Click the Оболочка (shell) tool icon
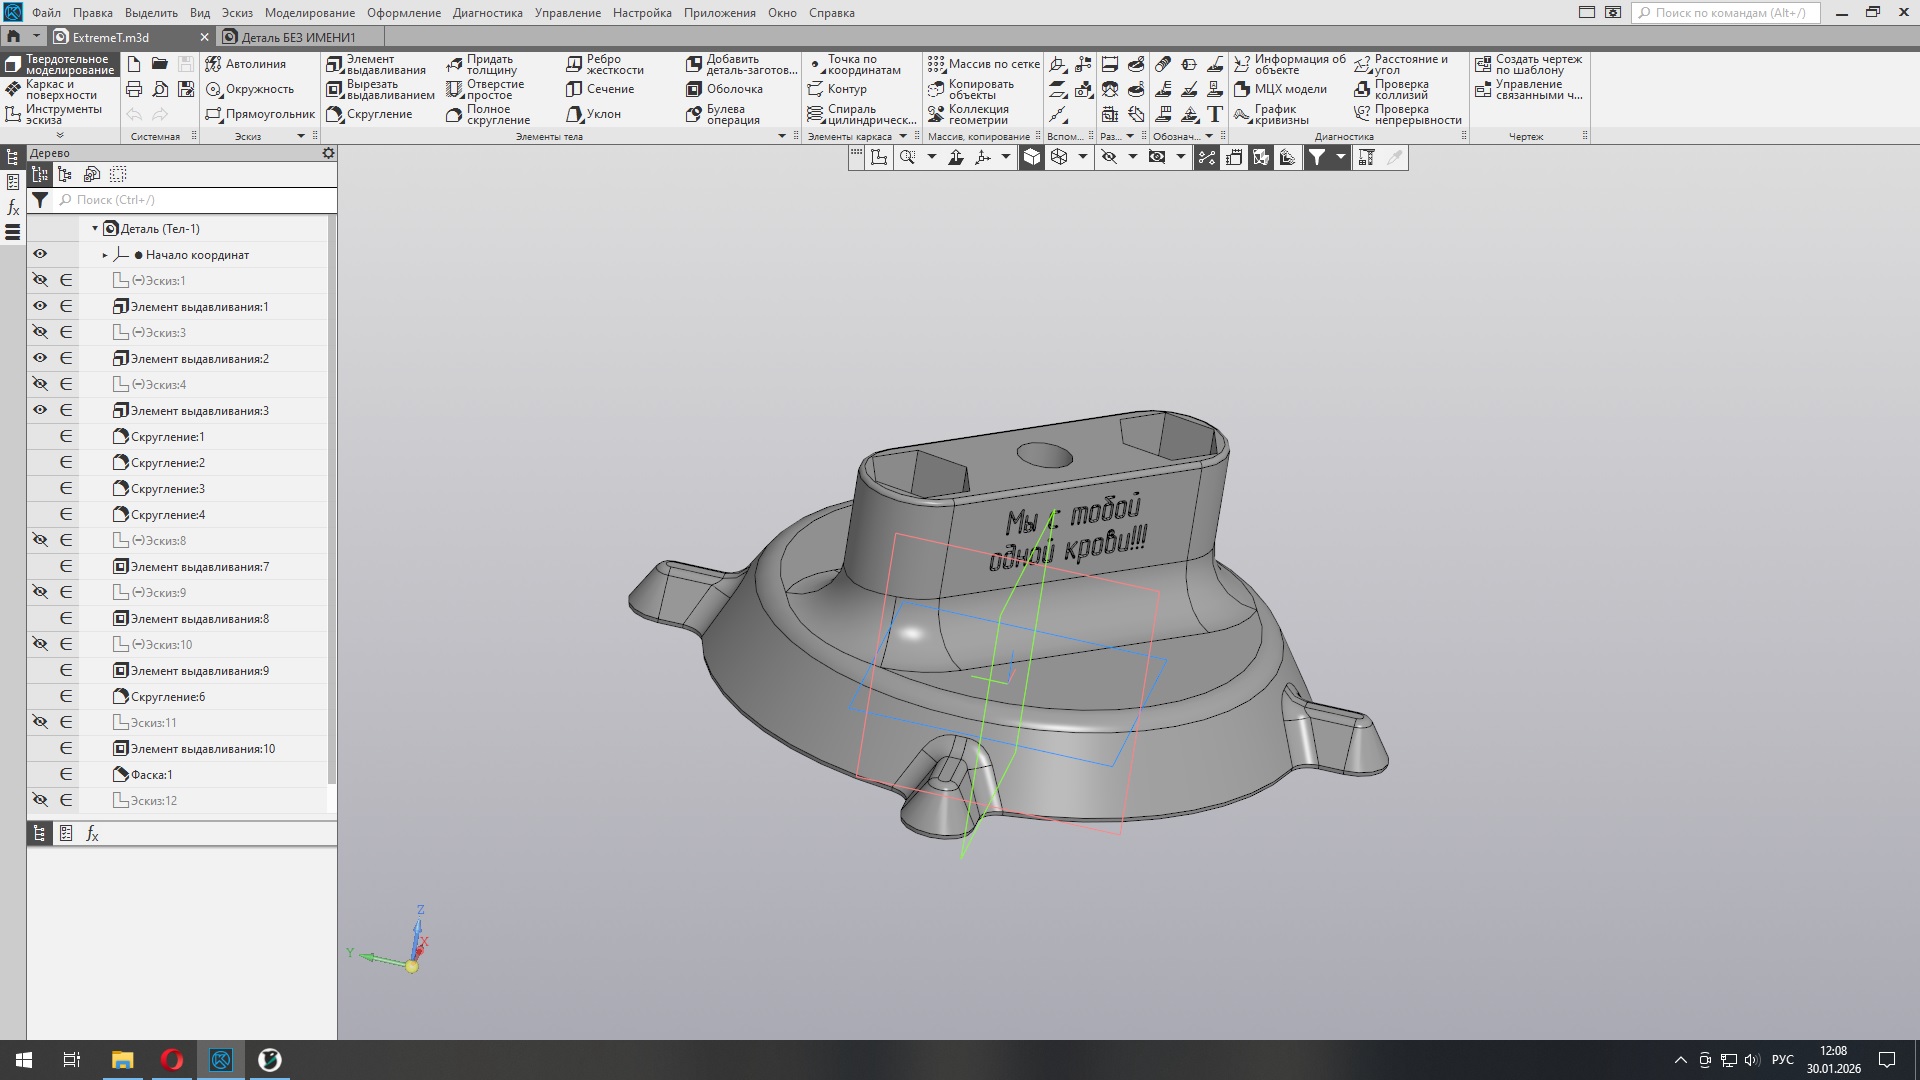 click(x=694, y=89)
